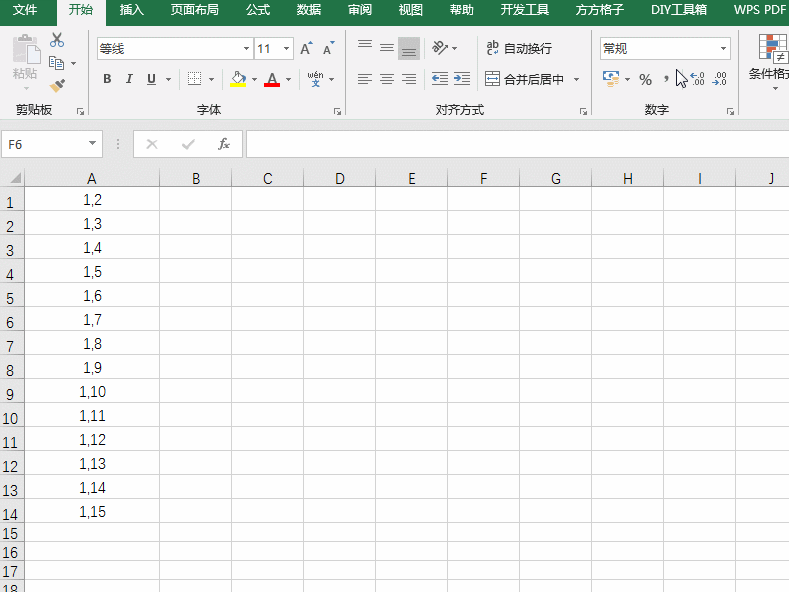789x592 pixels.
Task: Toggle Underline formatting
Action: pos(151,79)
